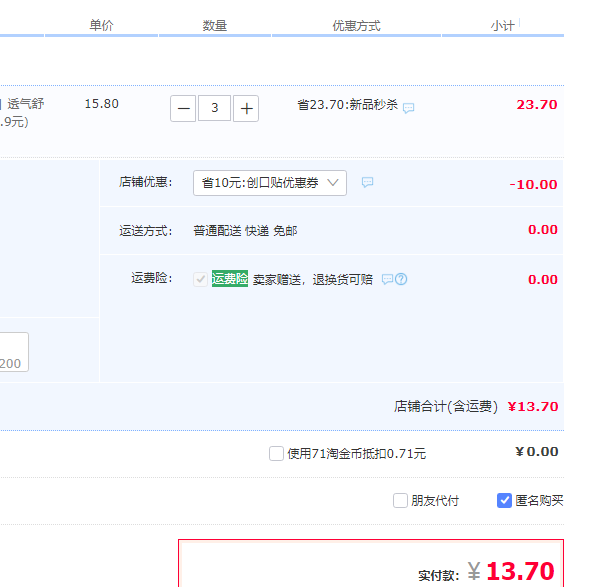Screen dimensions: 599x587
Task: Click comment icon next to 新品秒杀 discount
Action: click(408, 108)
